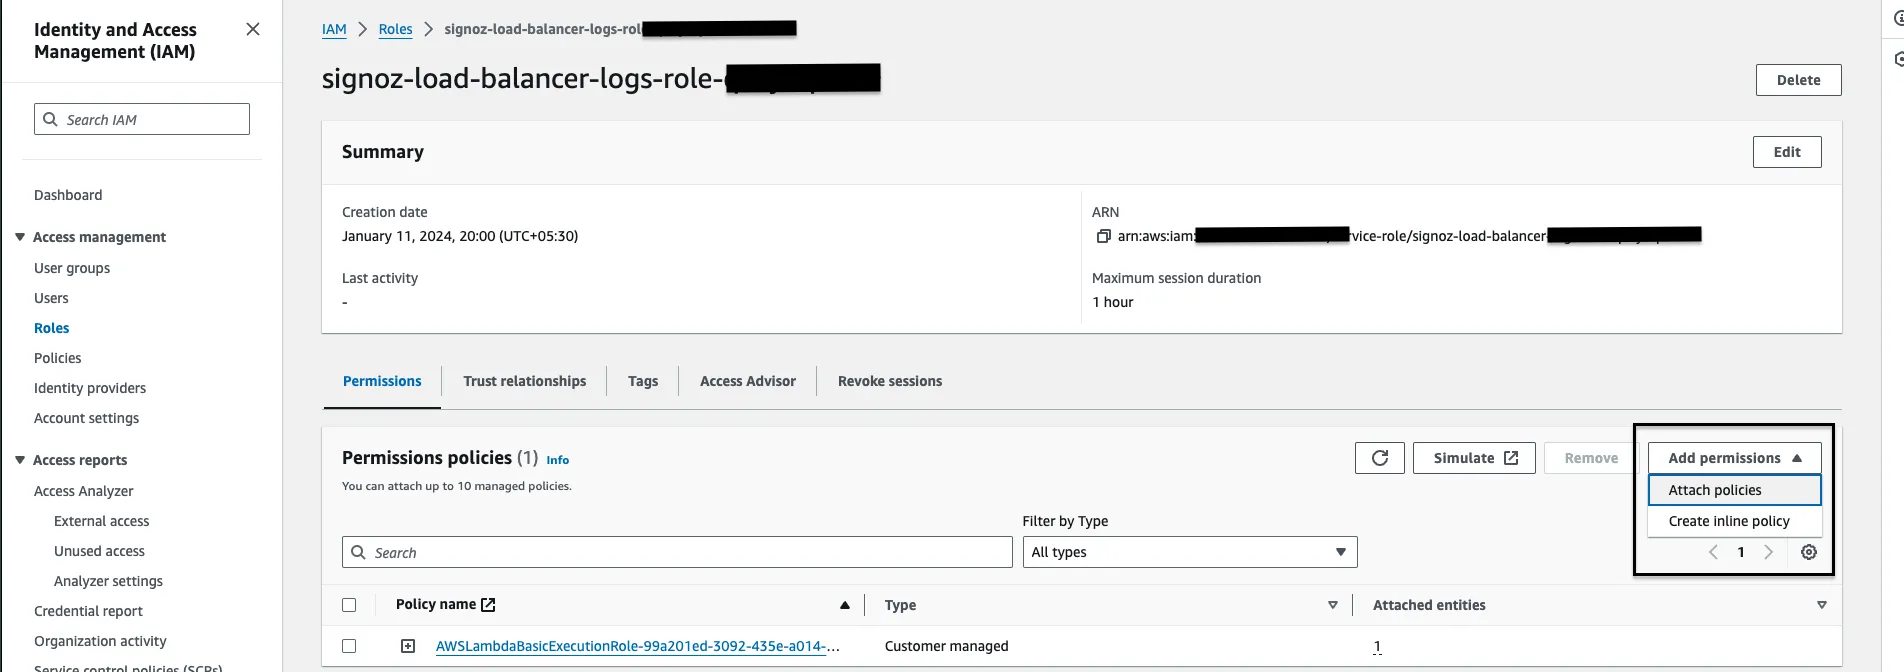This screenshot has width=1904, height=672.
Task: Open the table preferences gear
Action: [1808, 552]
